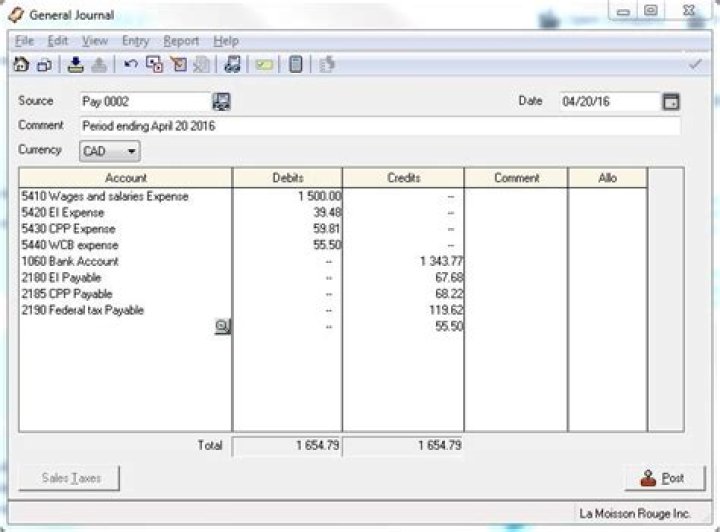The height and width of the screenshot is (532, 720).
Task: Open the Currency CAD dropdown
Action: (110, 151)
